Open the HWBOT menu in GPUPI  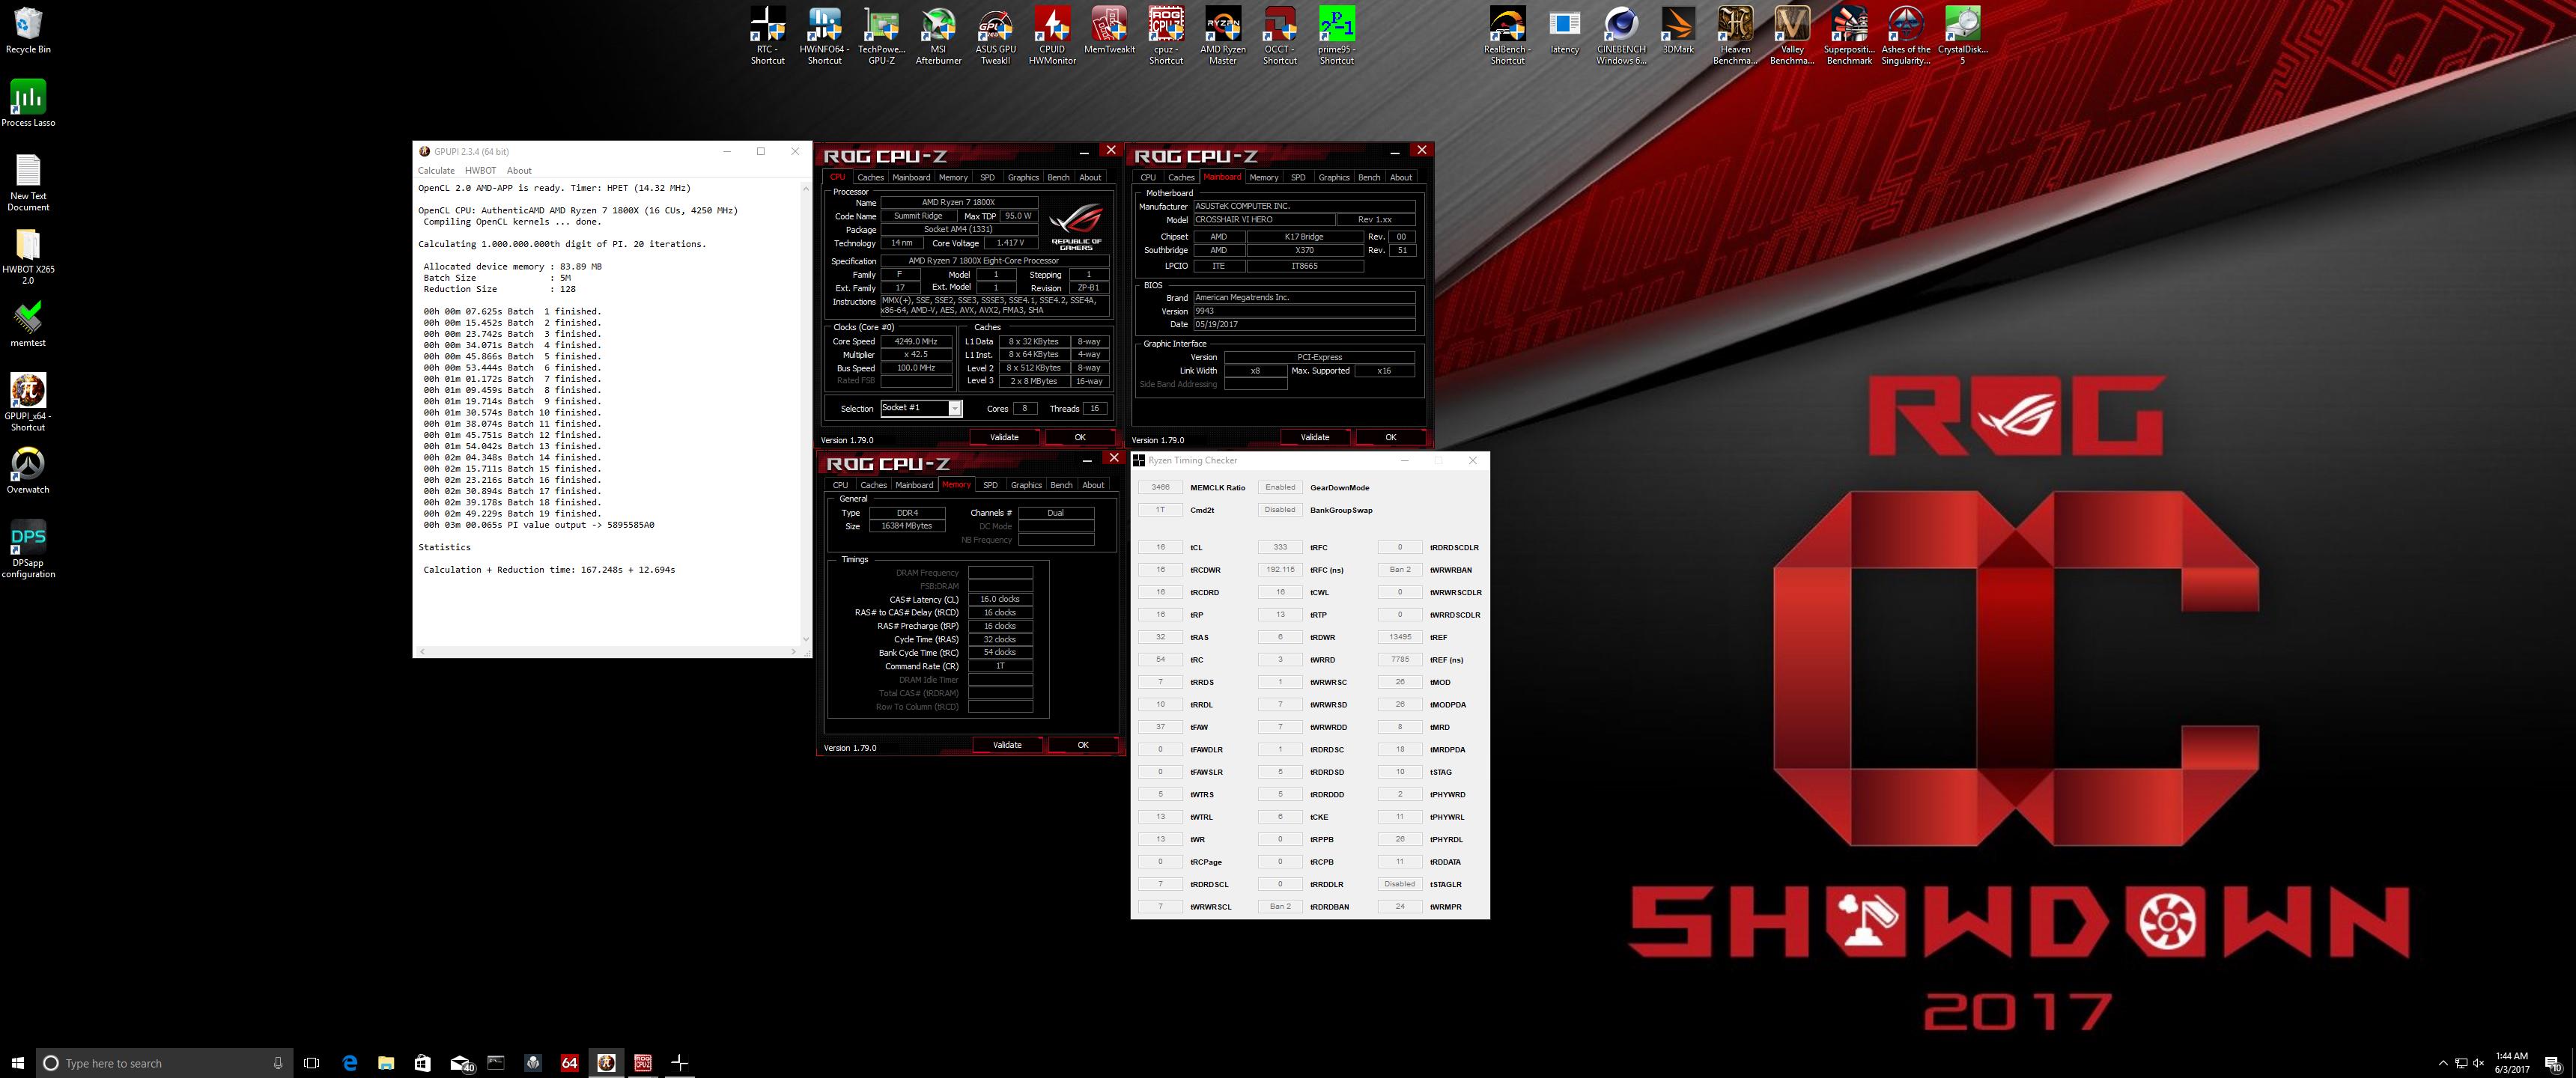click(x=480, y=170)
